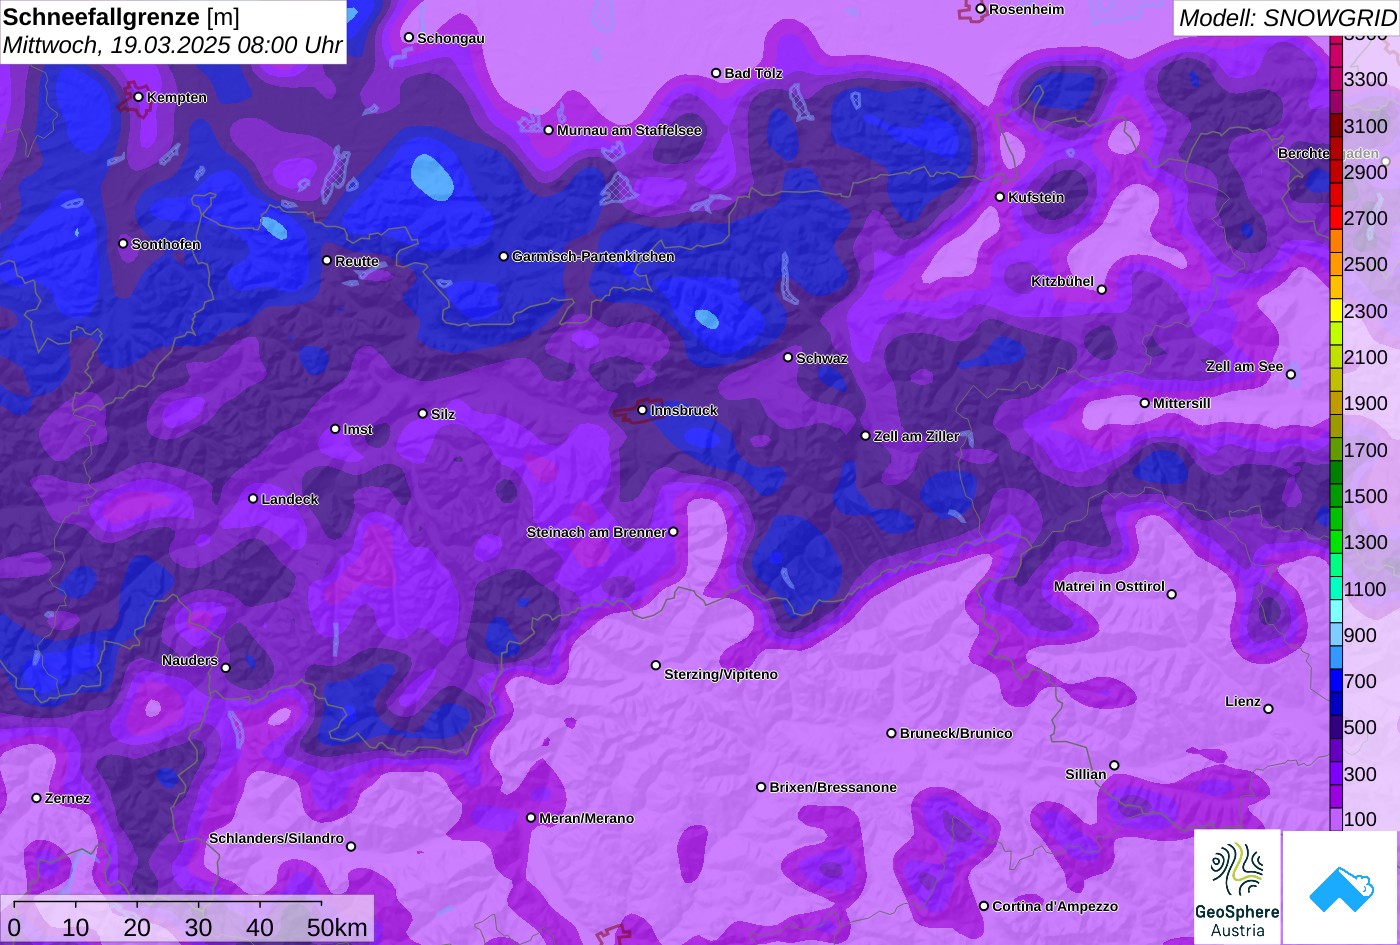Click the Zell am See label
The image size is (1400, 945).
click(1244, 366)
